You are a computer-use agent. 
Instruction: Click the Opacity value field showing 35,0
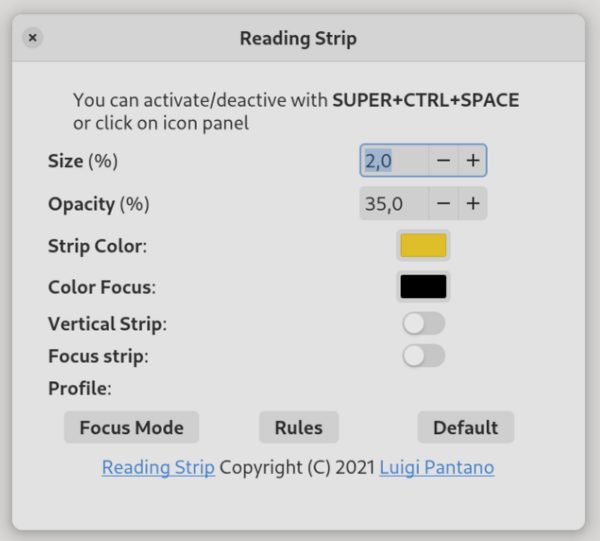pos(394,203)
